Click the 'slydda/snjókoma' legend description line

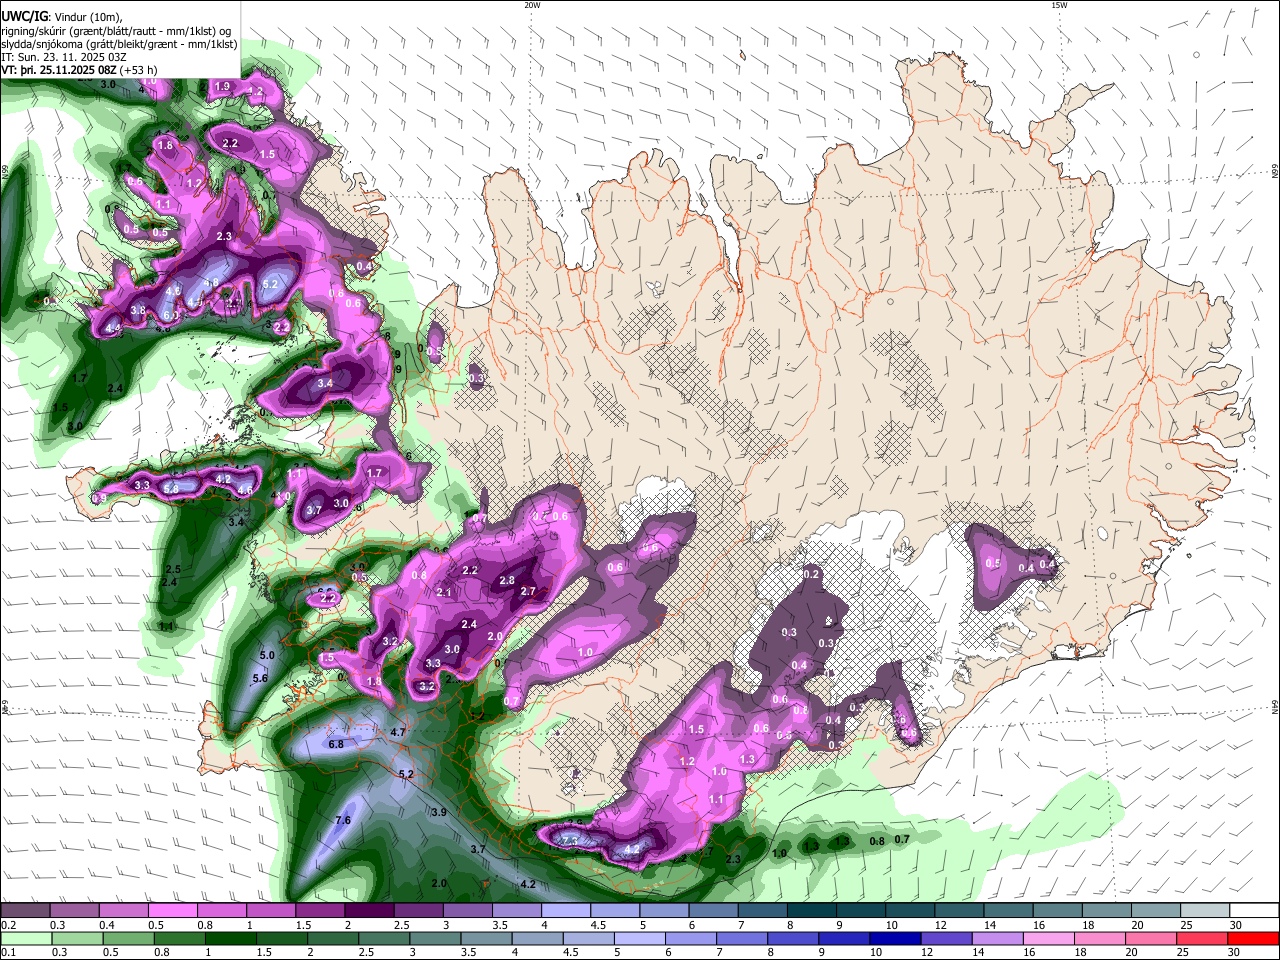coord(119,44)
